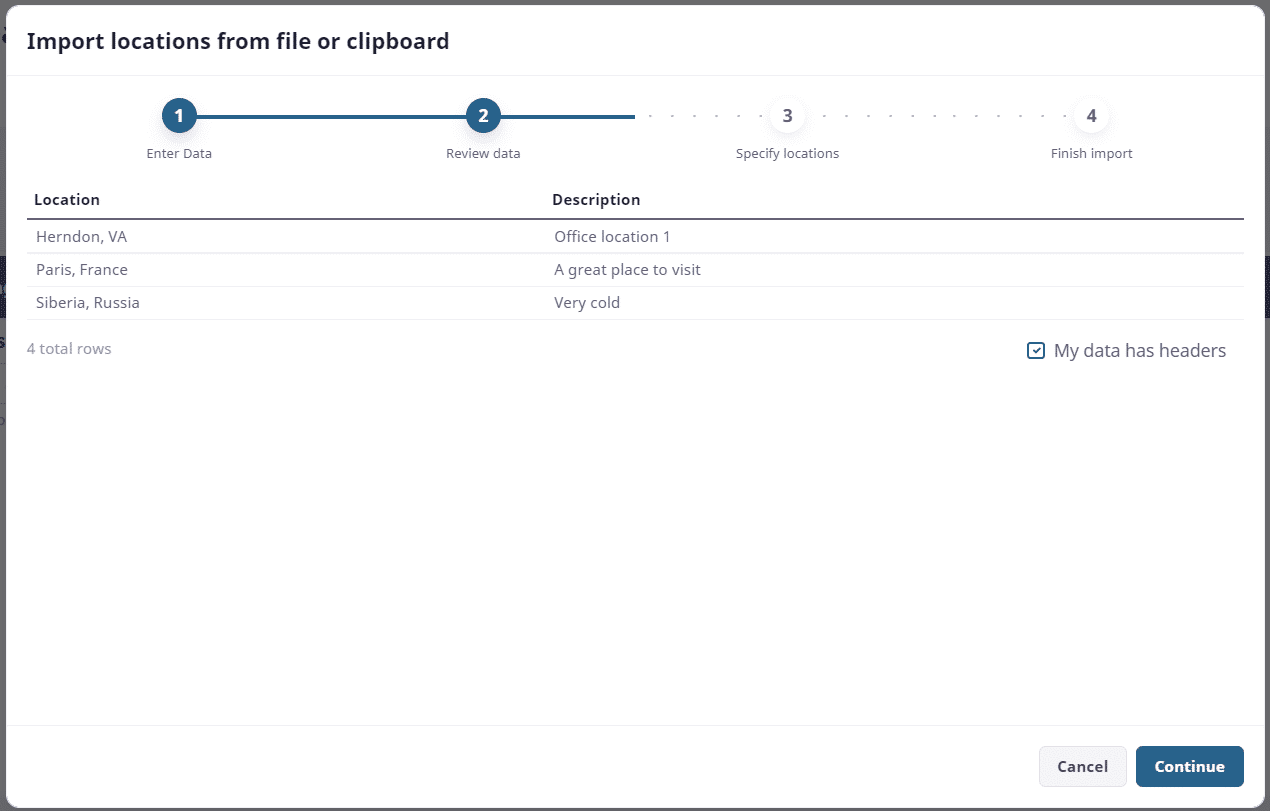Click the Location column header
This screenshot has width=1270, height=811.
67,199
